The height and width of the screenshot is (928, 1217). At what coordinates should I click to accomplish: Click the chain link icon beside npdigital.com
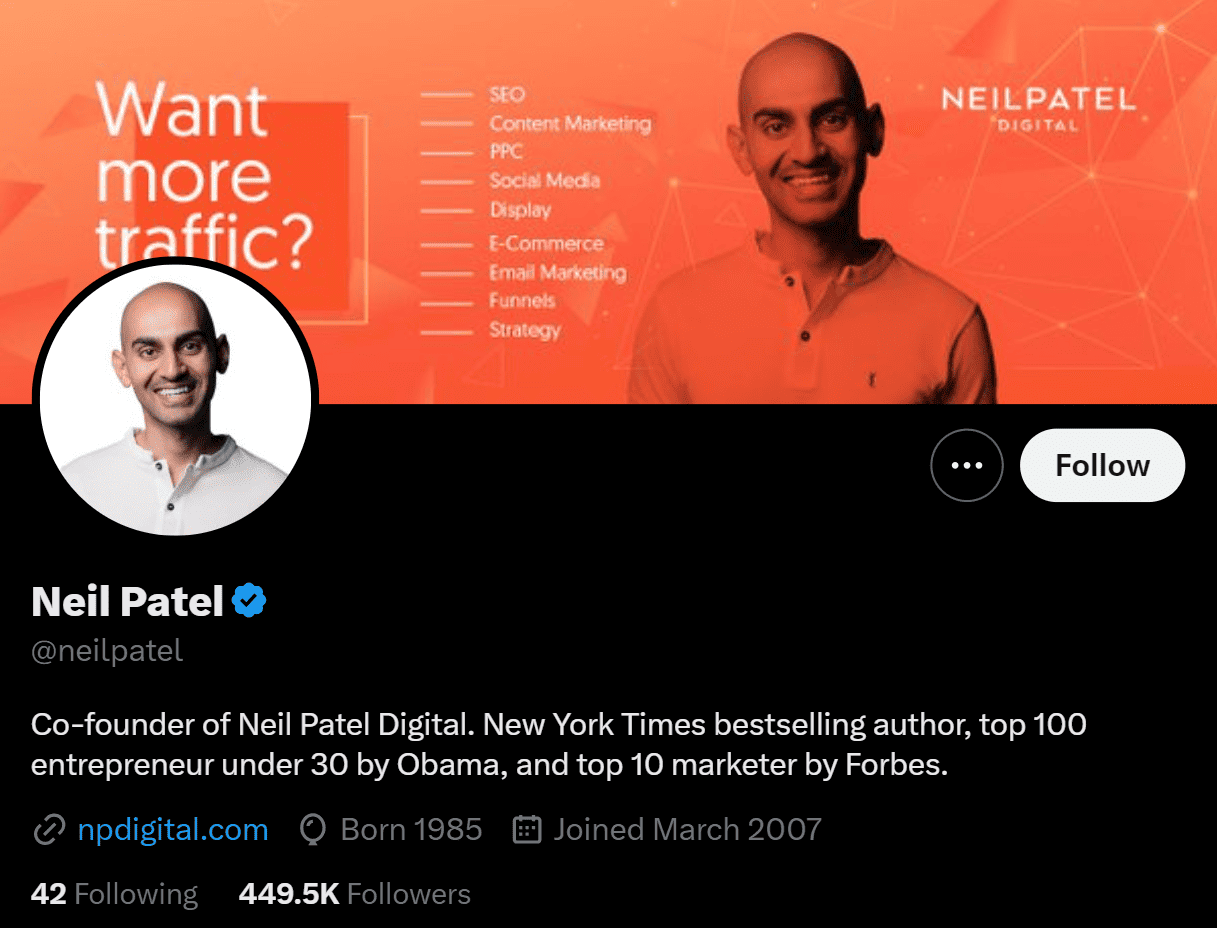(49, 830)
